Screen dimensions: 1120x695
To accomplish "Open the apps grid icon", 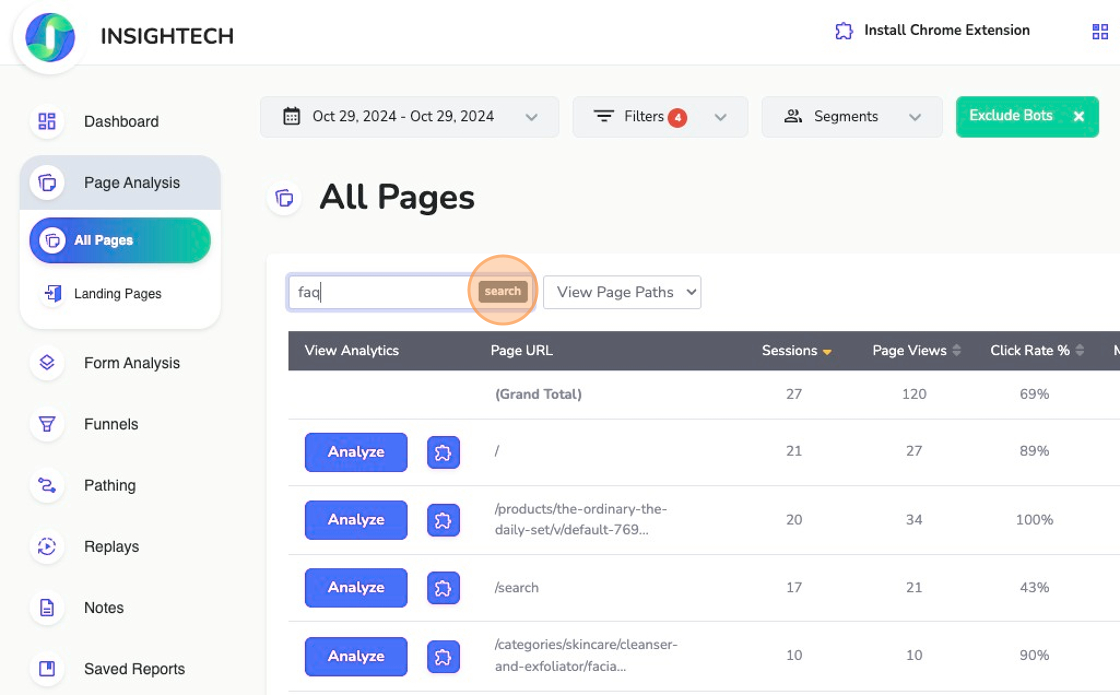I will pos(1100,32).
